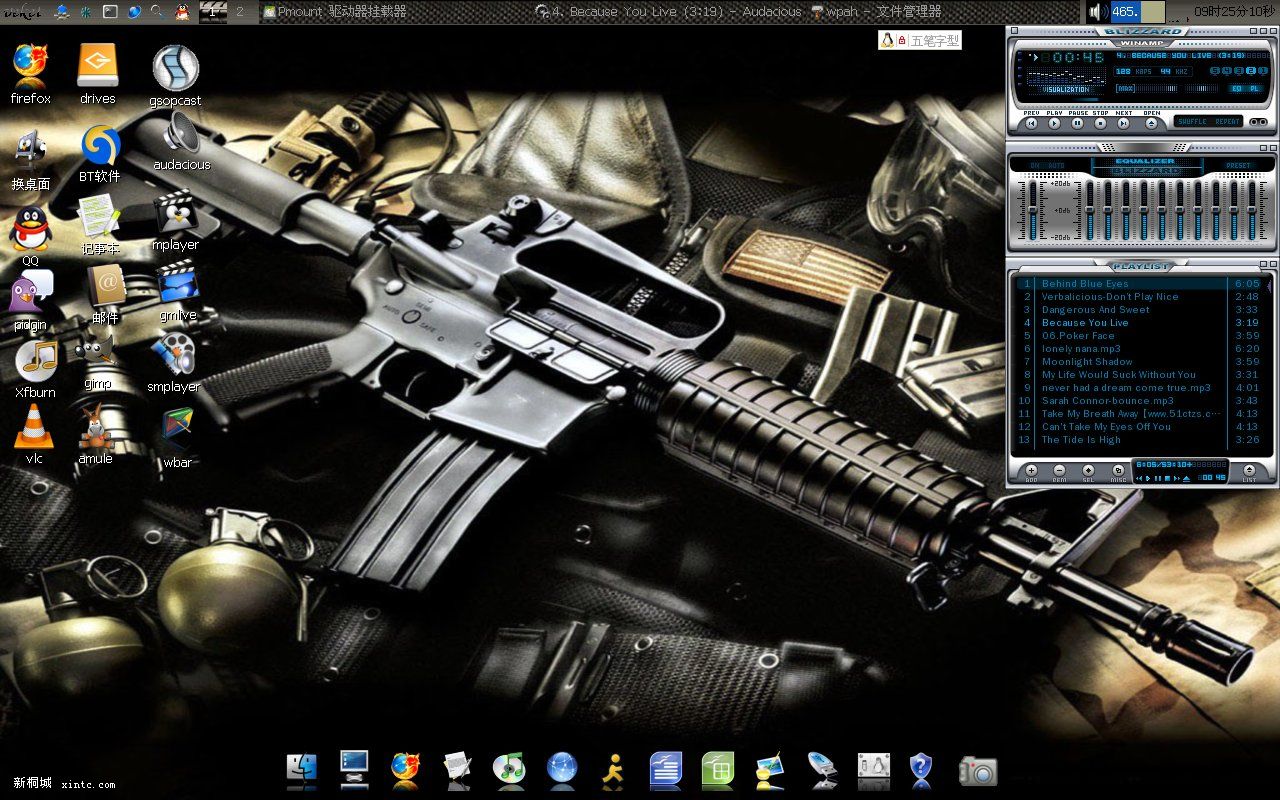Open the playlist LIST menu

1249,471
